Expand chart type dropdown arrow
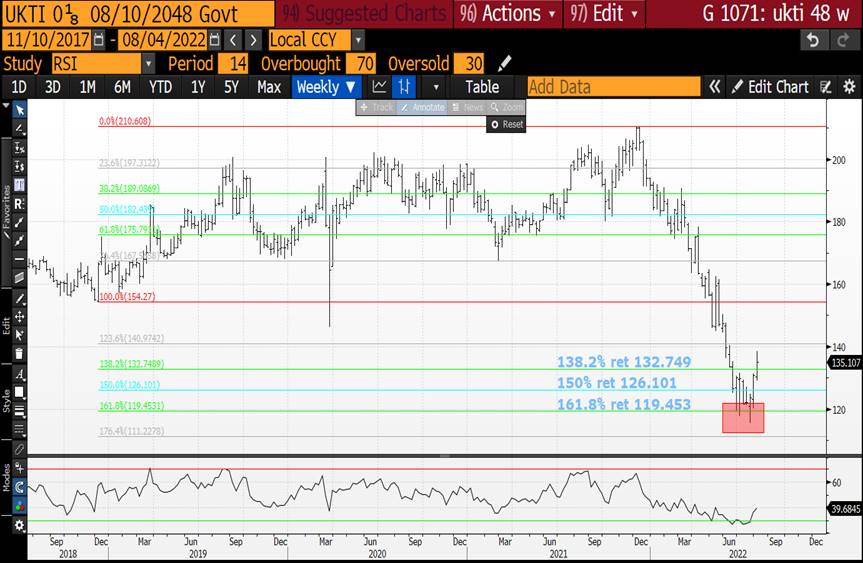This screenshot has width=863, height=563. point(436,87)
